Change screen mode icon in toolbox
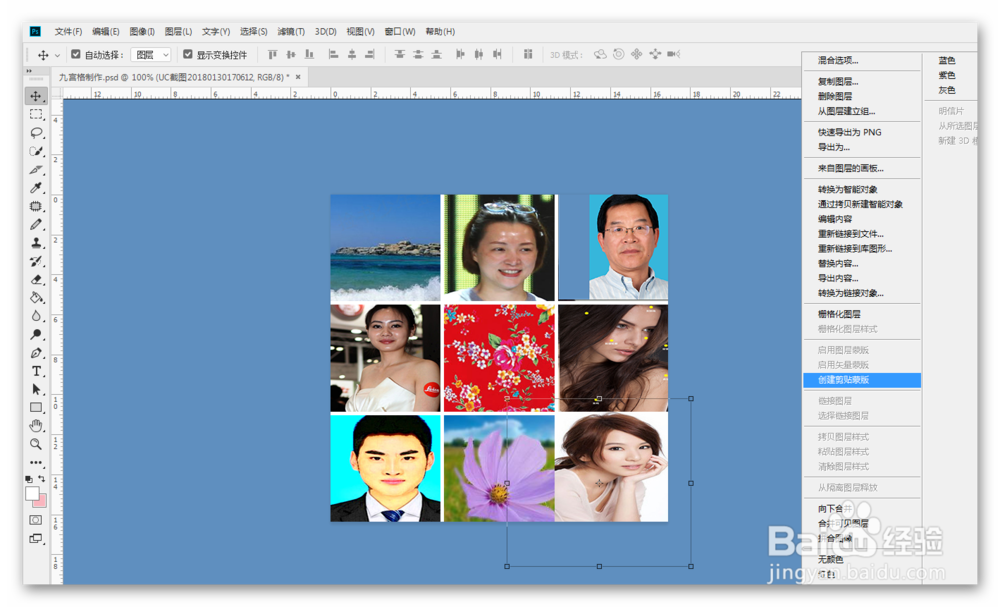This screenshot has height=607, width=1000. [x=36, y=539]
